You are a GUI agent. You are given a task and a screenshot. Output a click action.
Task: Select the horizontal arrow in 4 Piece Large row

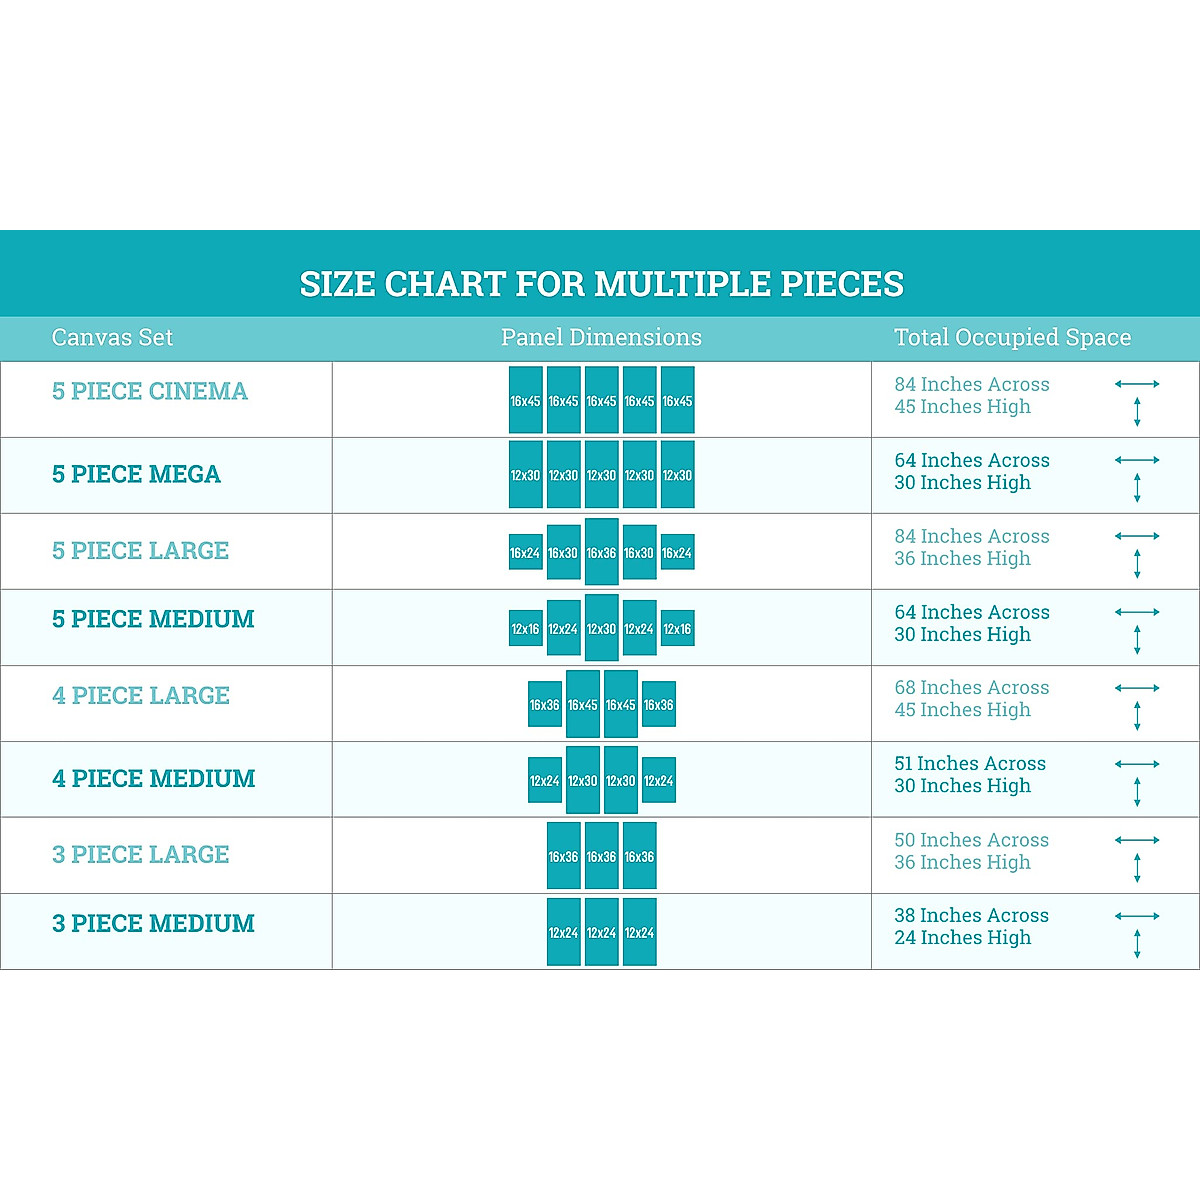pos(1137,688)
